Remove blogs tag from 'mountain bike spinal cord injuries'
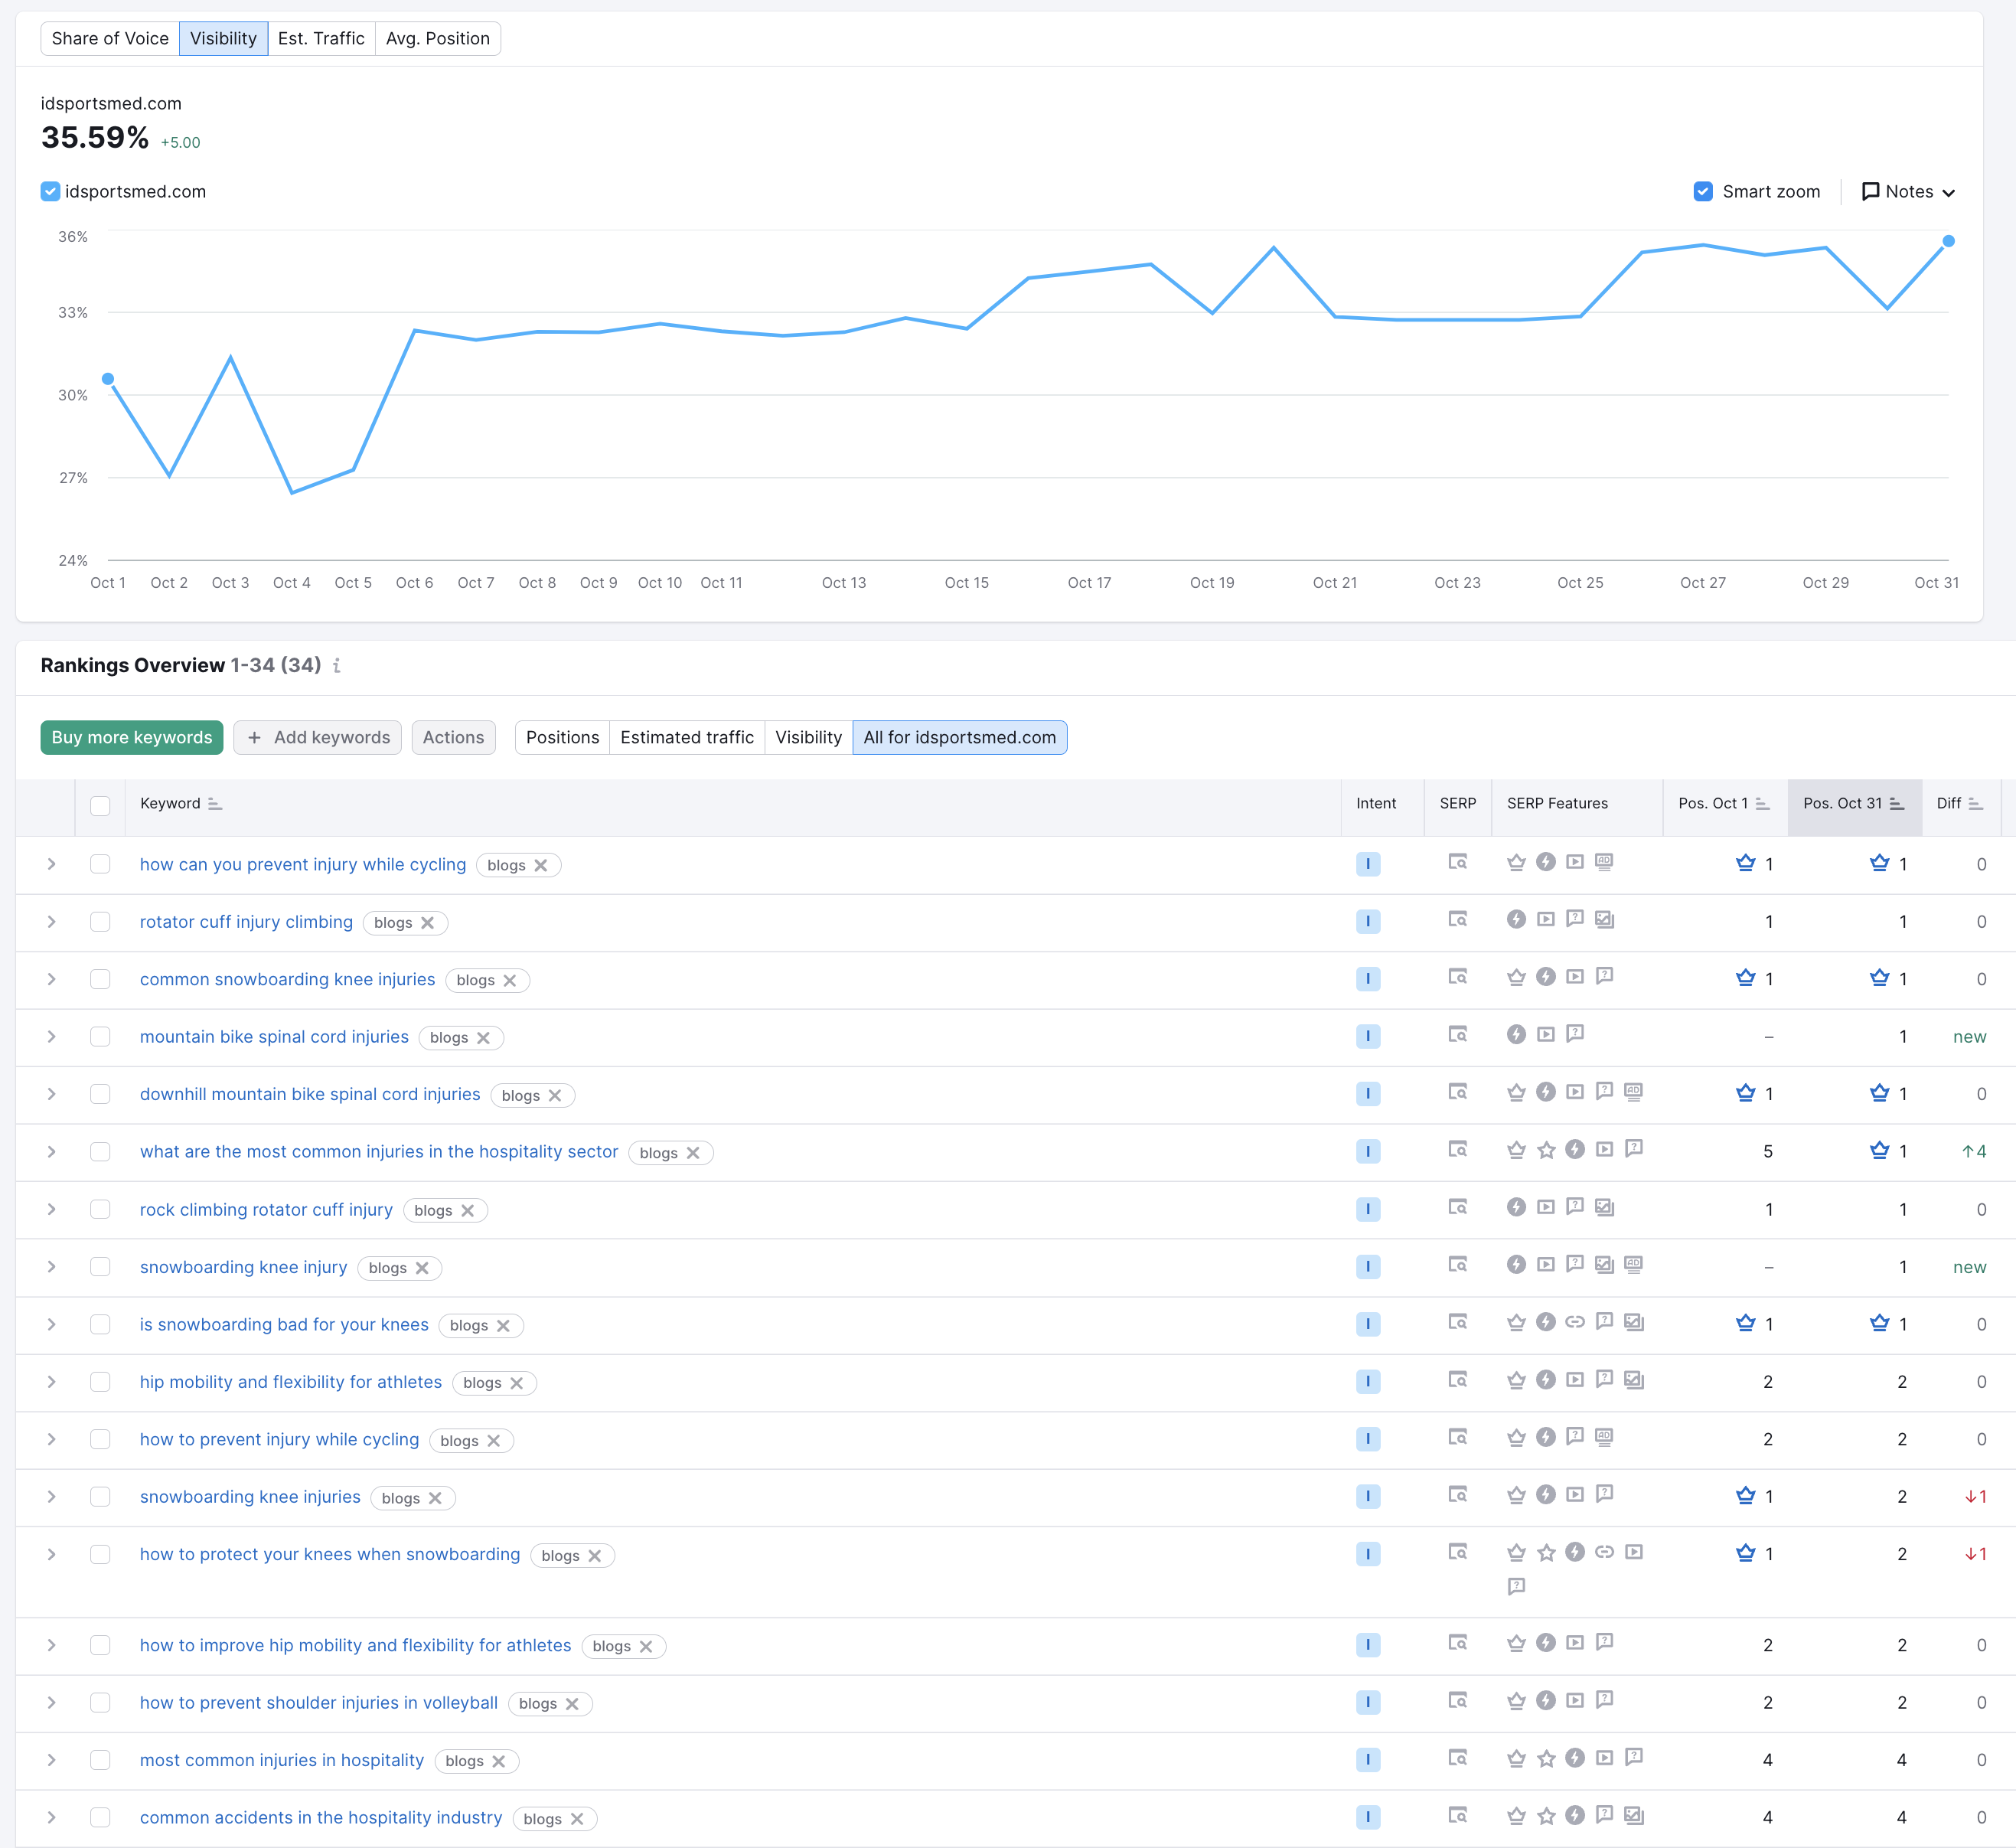 point(484,1038)
